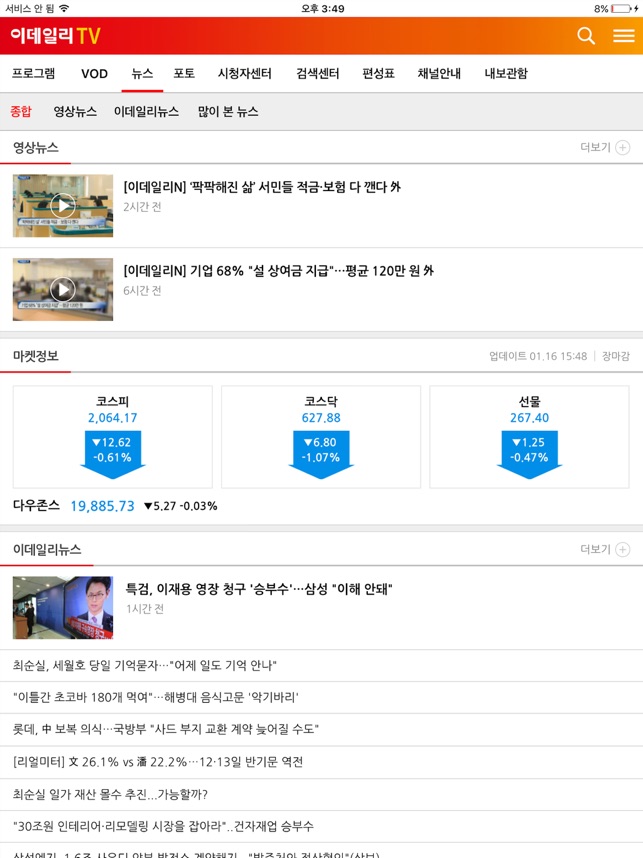Tap the 오후 3:49 clock in status bar
The height and width of the screenshot is (858, 643).
click(x=322, y=8)
